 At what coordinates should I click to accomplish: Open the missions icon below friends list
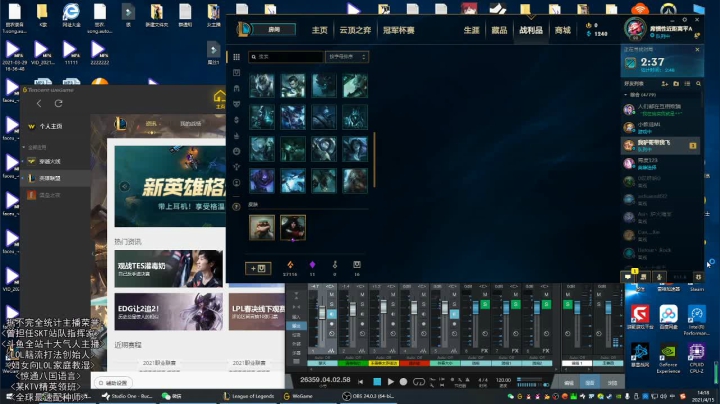[644, 277]
